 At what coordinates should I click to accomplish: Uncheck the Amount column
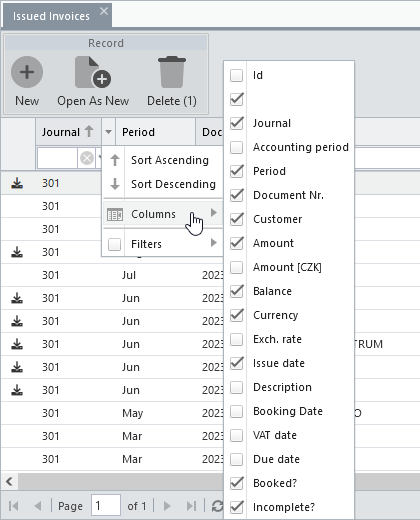(x=236, y=243)
